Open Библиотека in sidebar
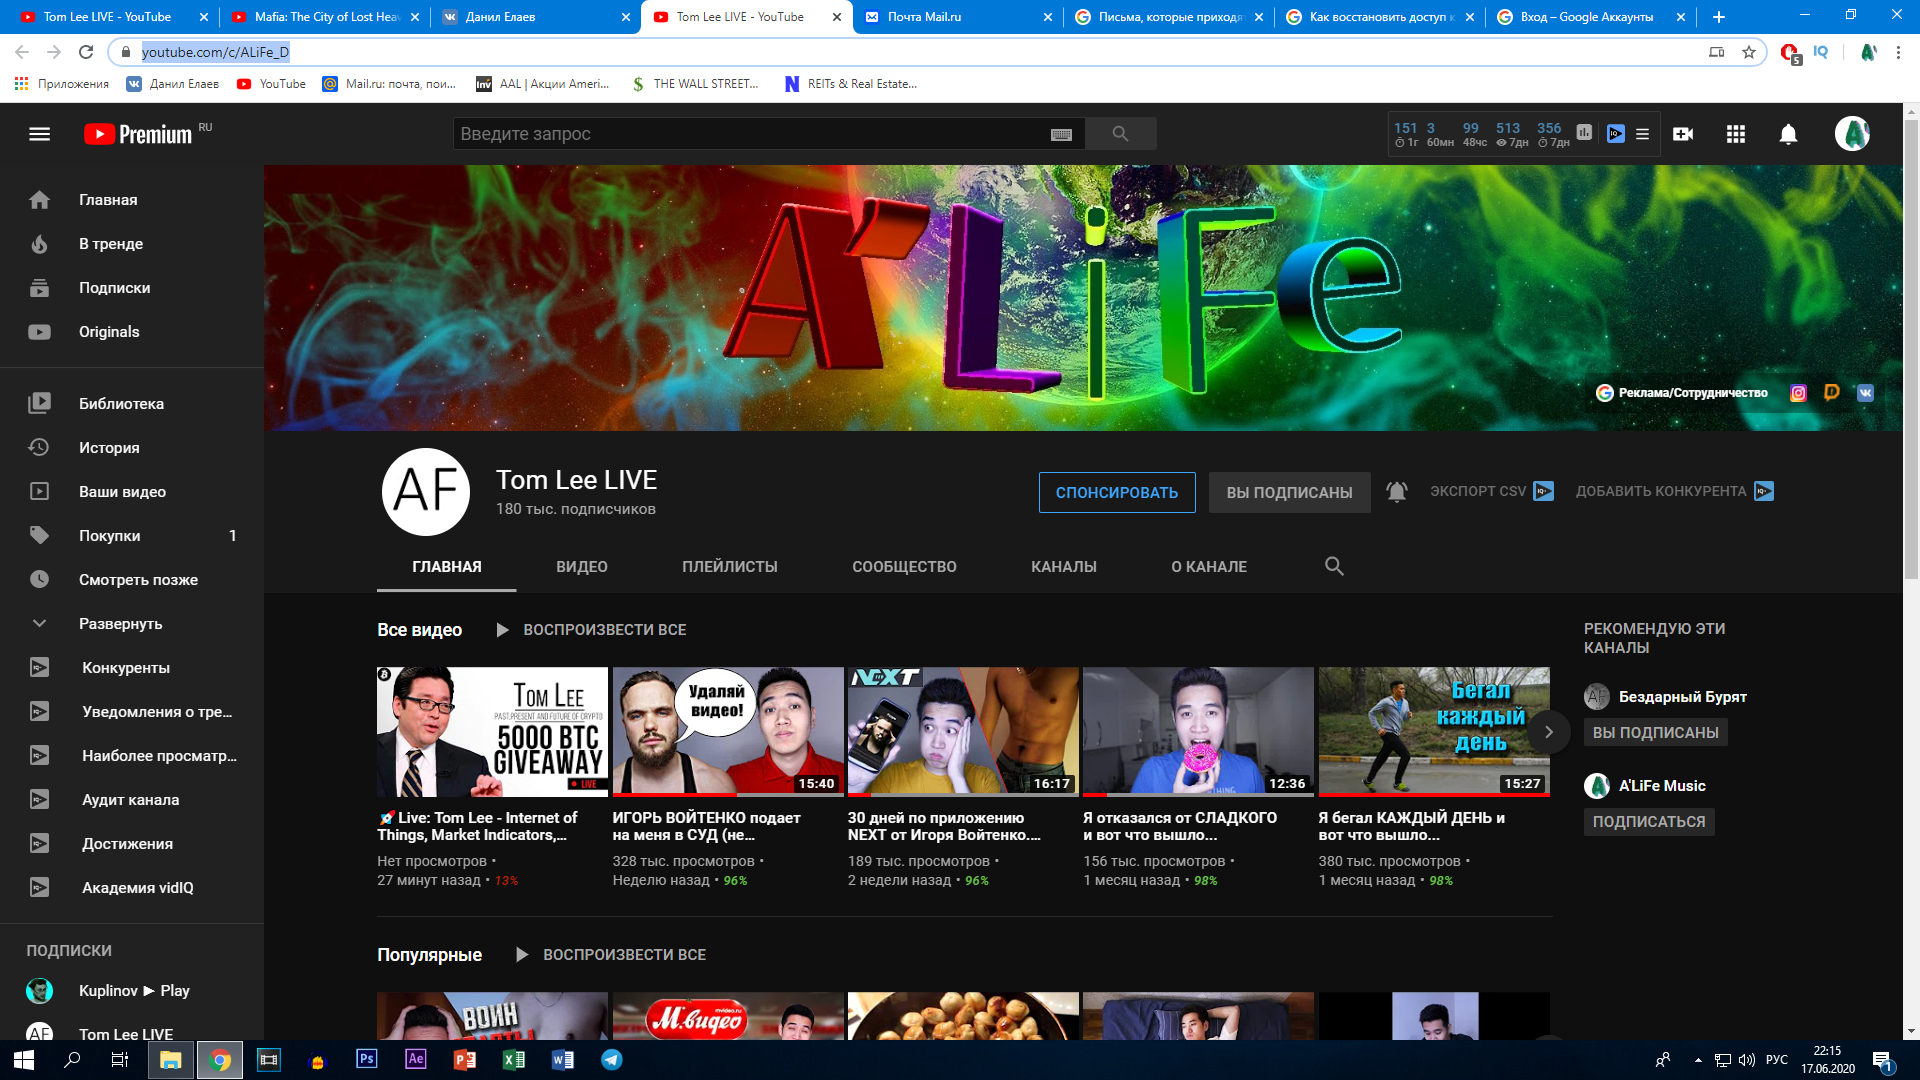 [132, 404]
